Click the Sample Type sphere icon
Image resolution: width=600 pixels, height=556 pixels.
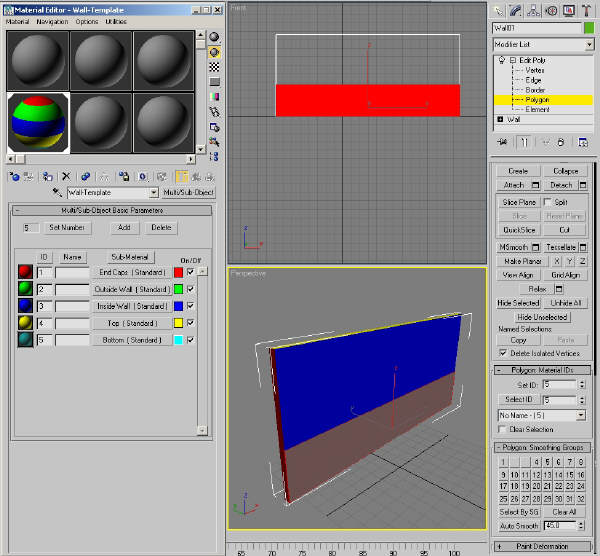pos(214,37)
